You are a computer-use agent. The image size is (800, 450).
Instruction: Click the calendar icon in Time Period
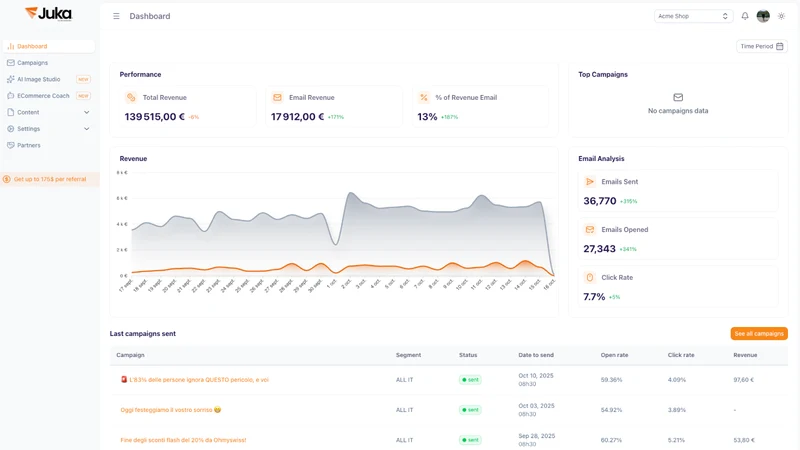pyautogui.click(x=780, y=46)
